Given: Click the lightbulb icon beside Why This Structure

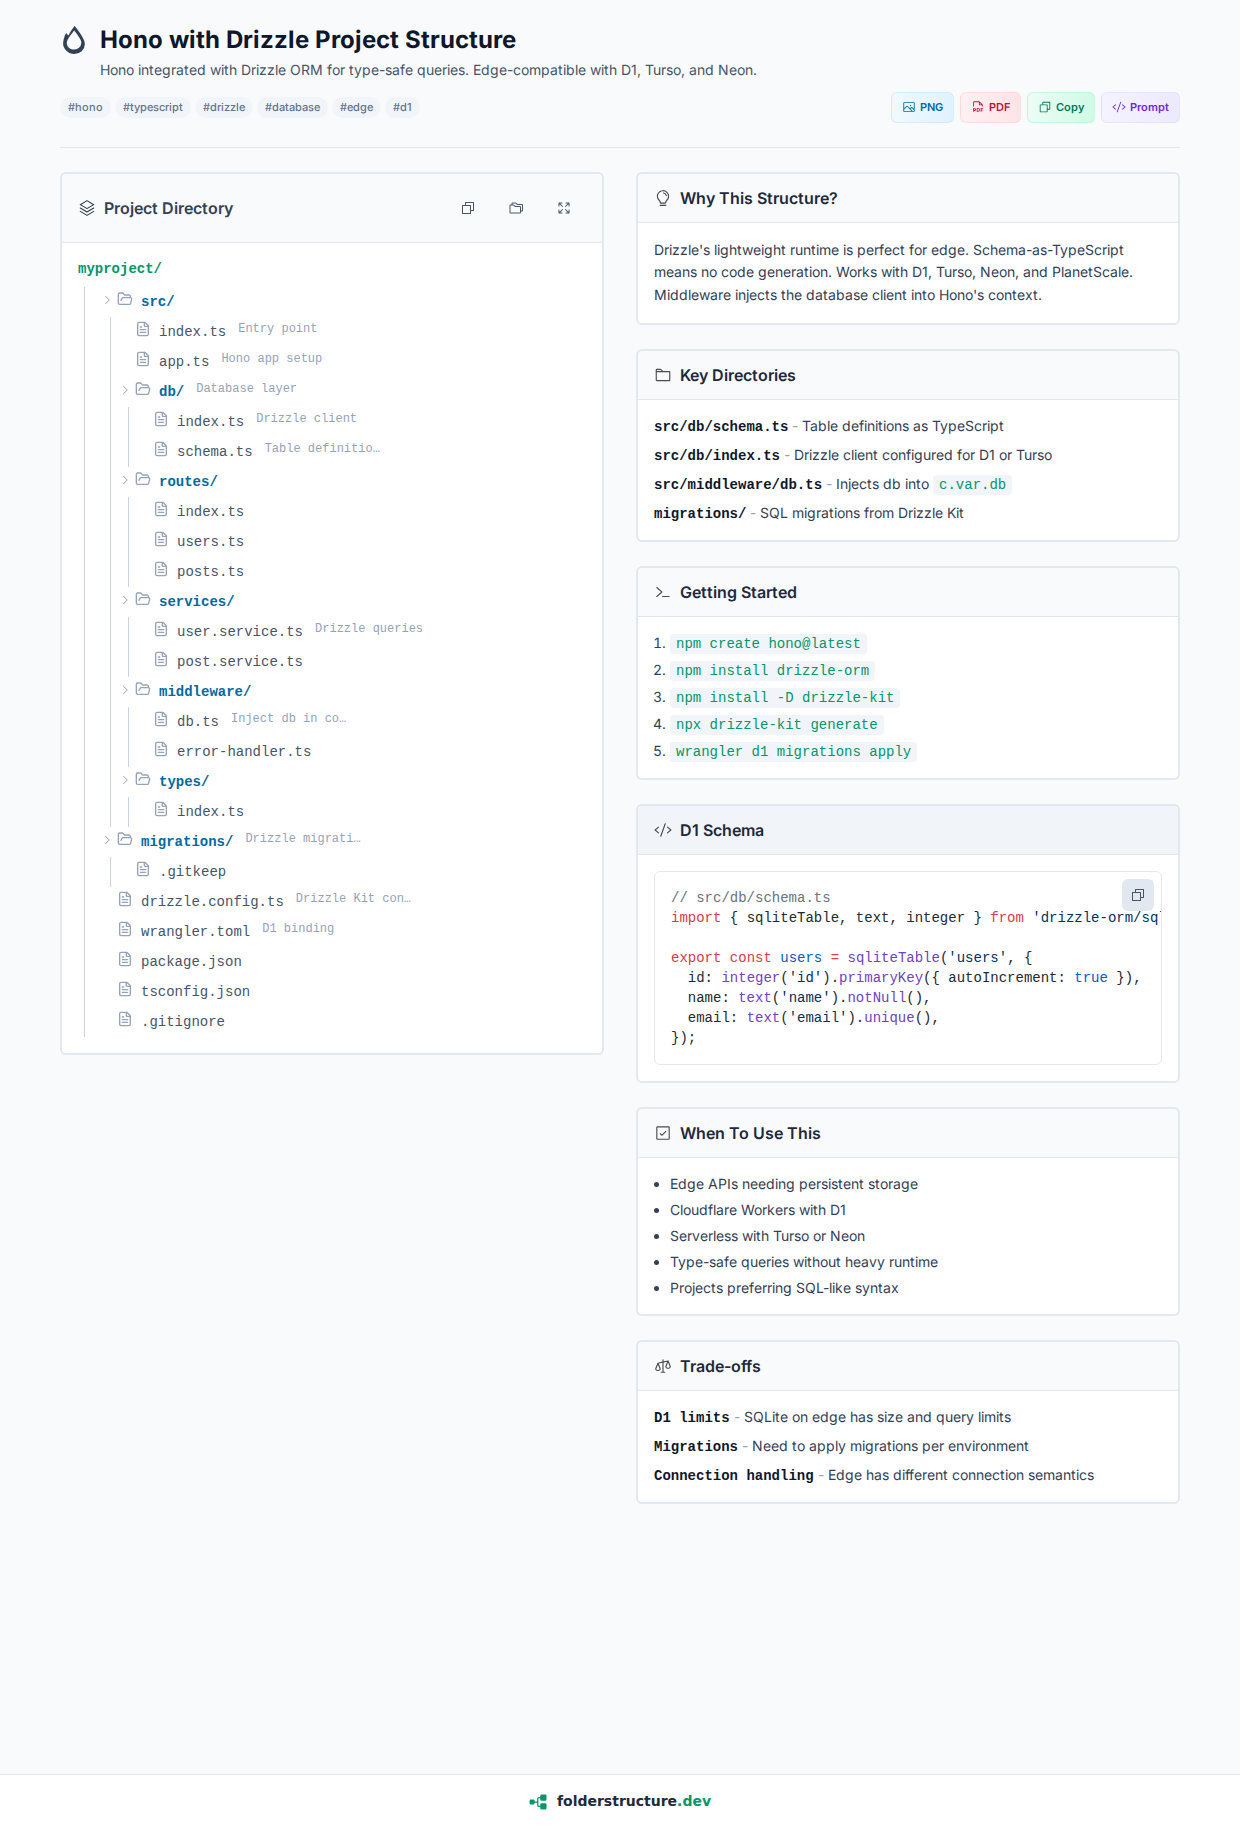Looking at the screenshot, I should point(662,198).
